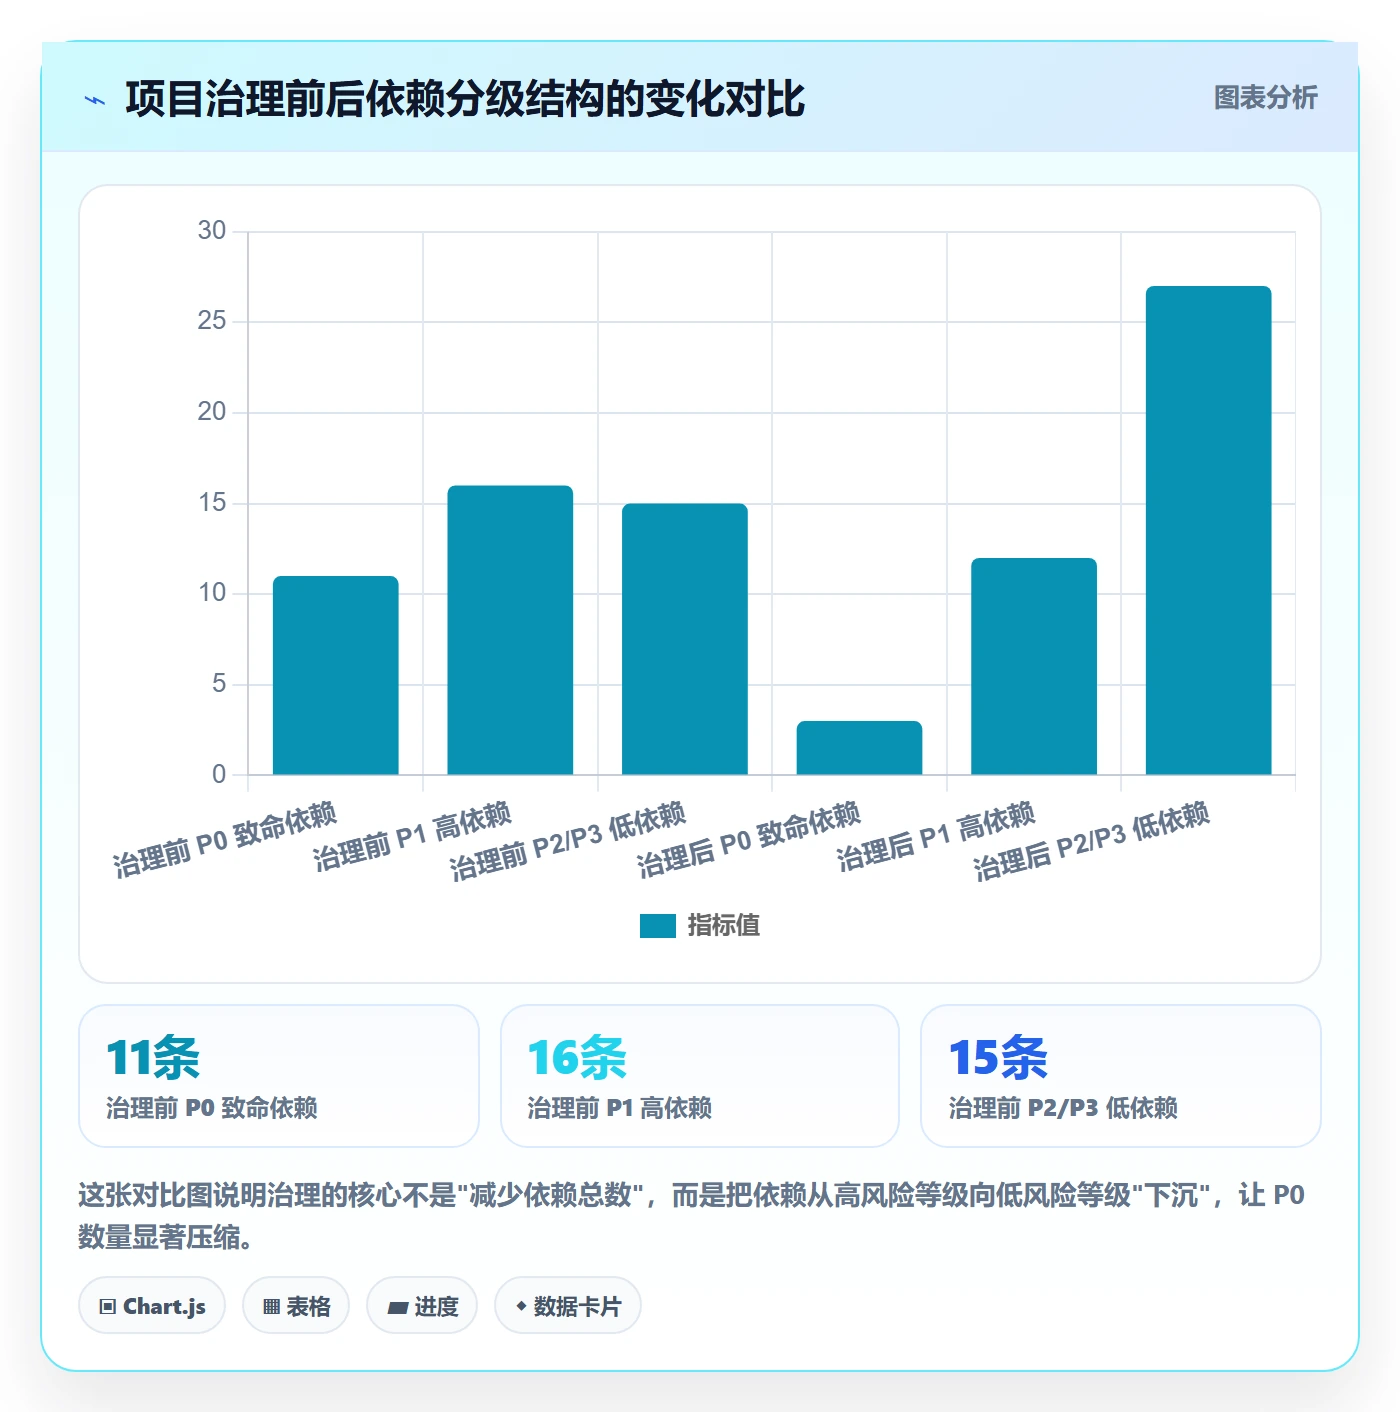This screenshot has width=1400, height=1412.
Task: Select the Chart.js tag chip
Action: pyautogui.click(x=152, y=1306)
